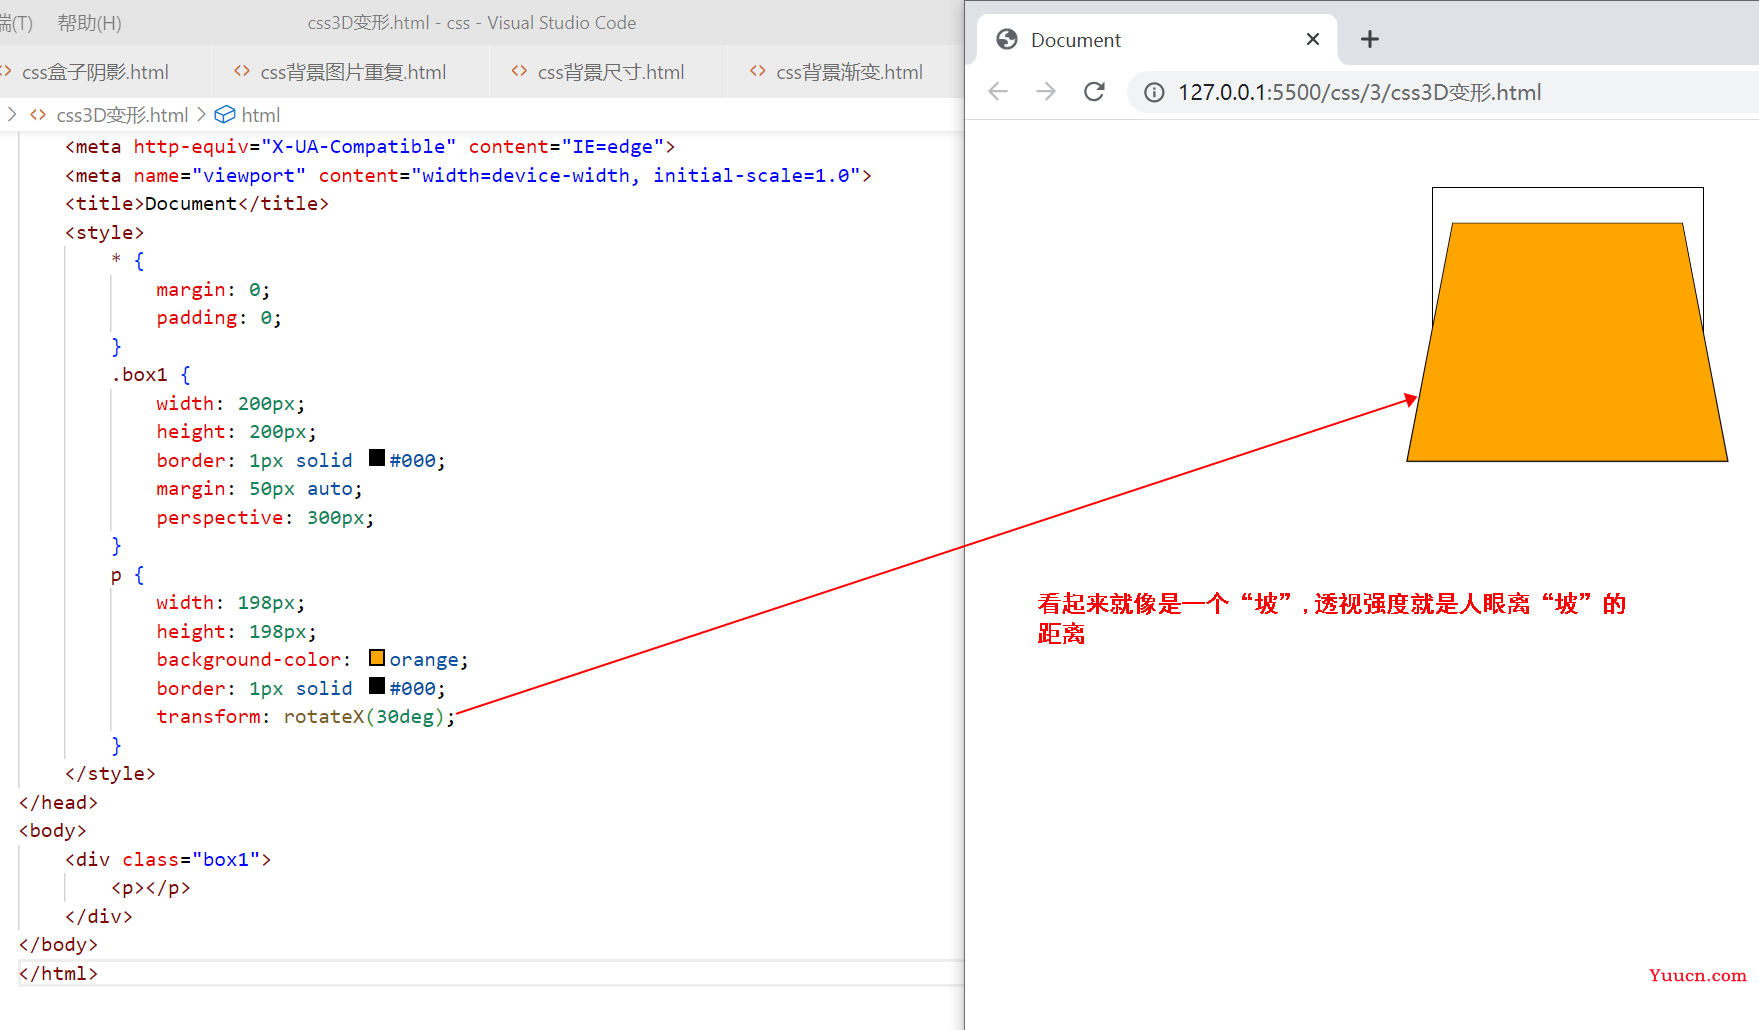Click '</head>' closing tag line
1759x1030 pixels.
(59, 803)
